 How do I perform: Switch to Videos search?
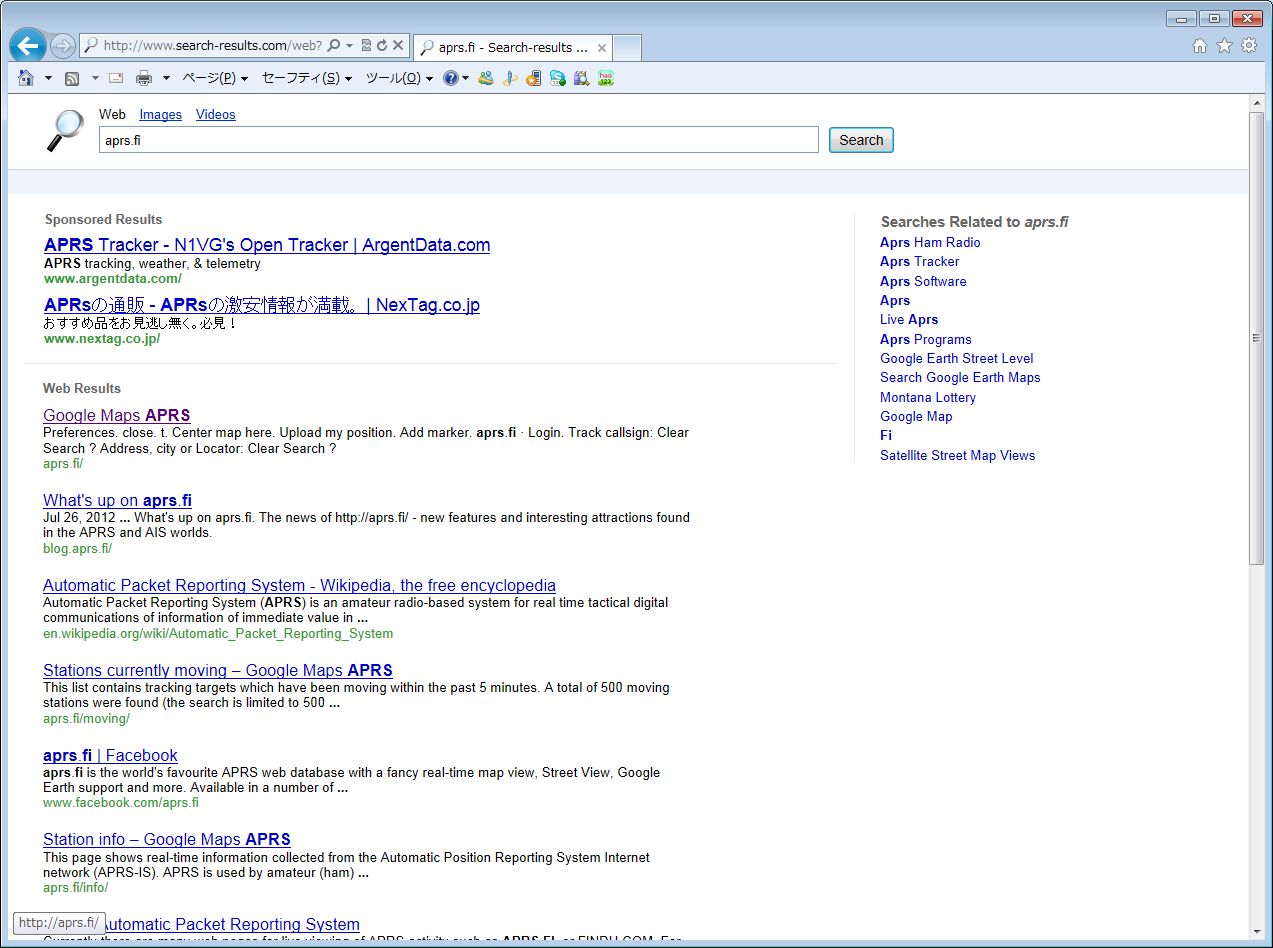point(215,115)
